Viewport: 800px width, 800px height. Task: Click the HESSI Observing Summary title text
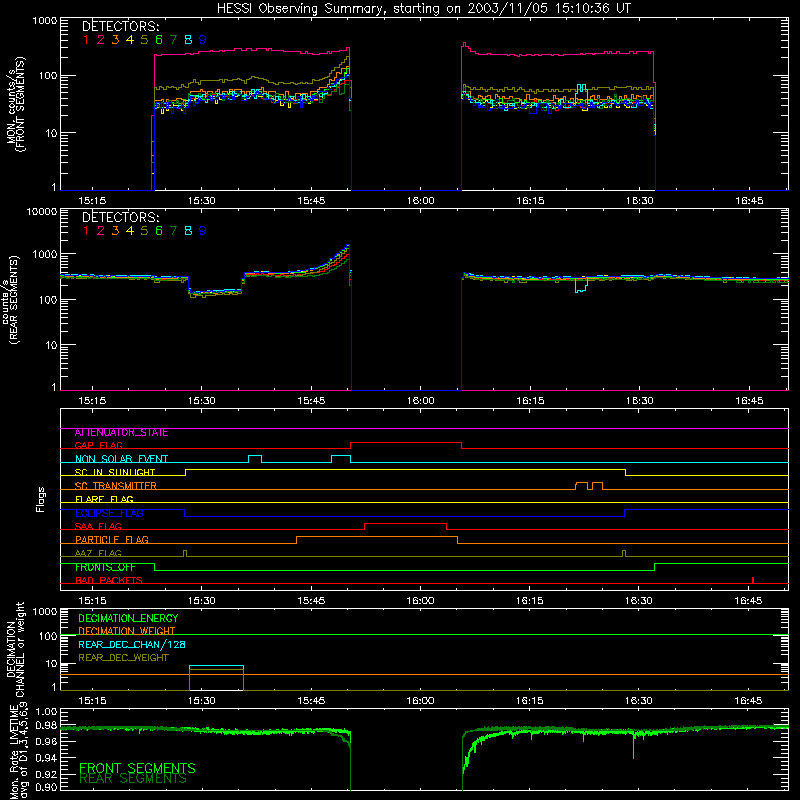click(x=423, y=9)
